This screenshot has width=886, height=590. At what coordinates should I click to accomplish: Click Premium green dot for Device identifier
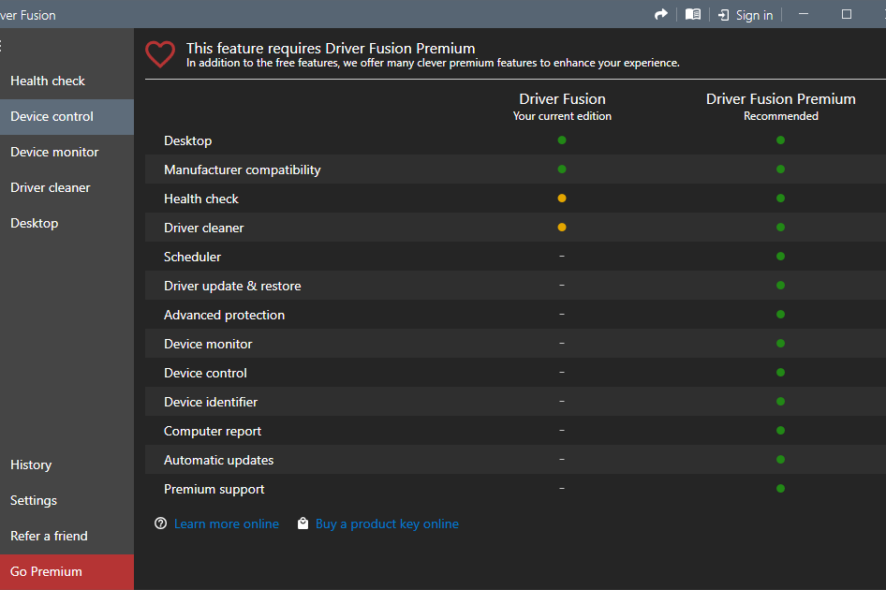tap(780, 401)
